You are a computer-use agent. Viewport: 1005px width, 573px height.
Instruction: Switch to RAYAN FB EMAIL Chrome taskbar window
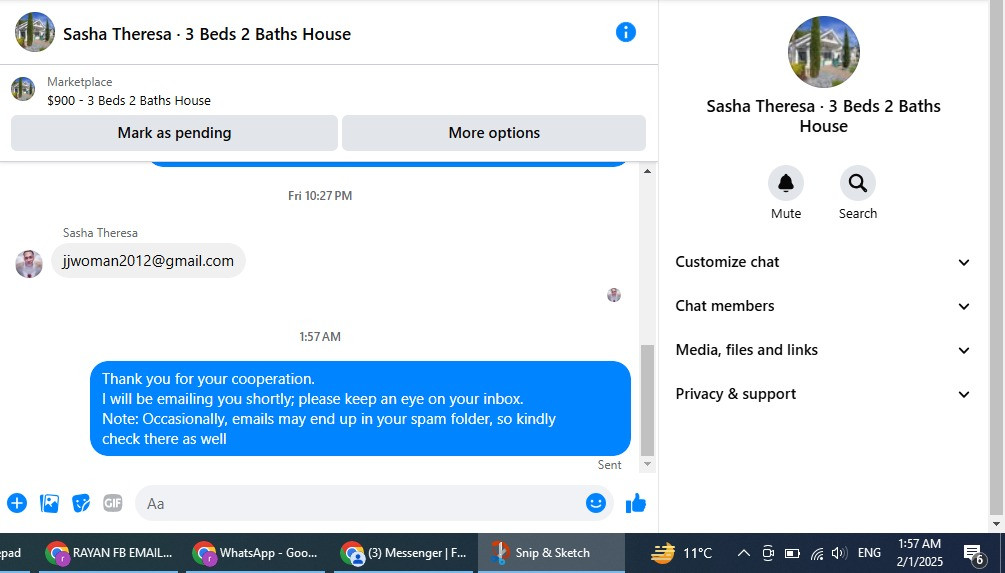pos(110,552)
